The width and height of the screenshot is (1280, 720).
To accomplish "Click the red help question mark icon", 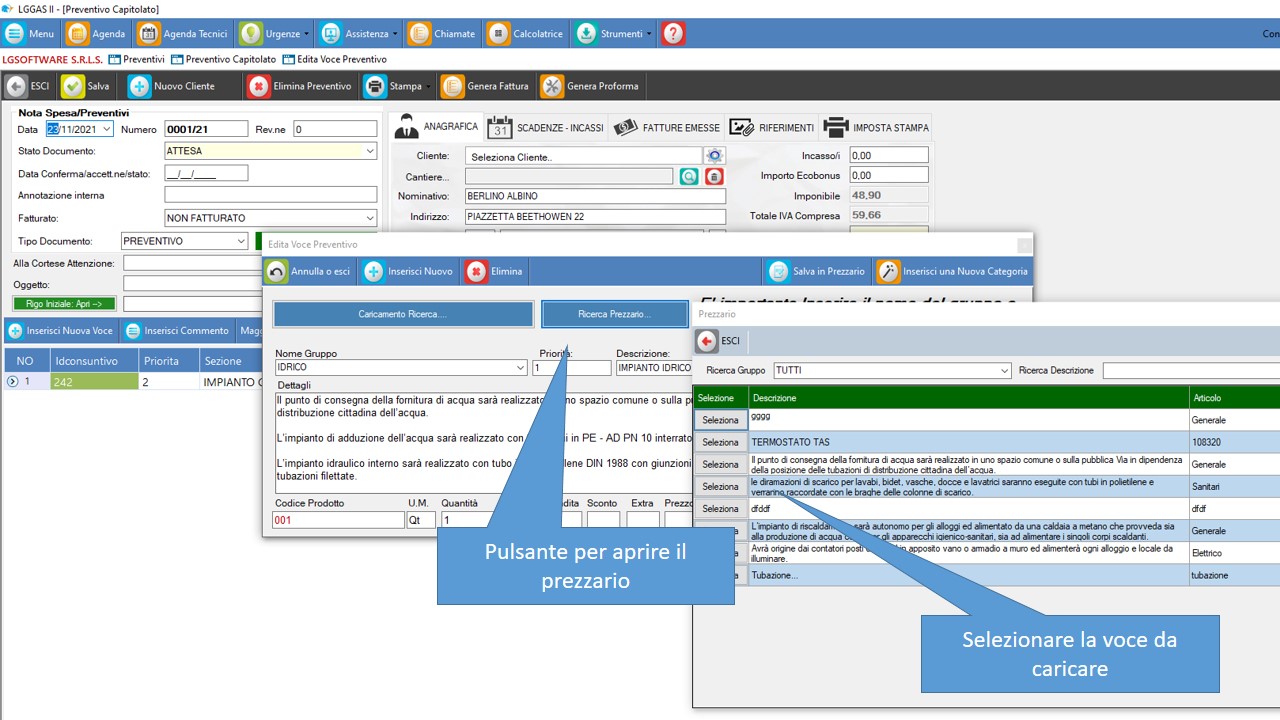I will pos(673,34).
